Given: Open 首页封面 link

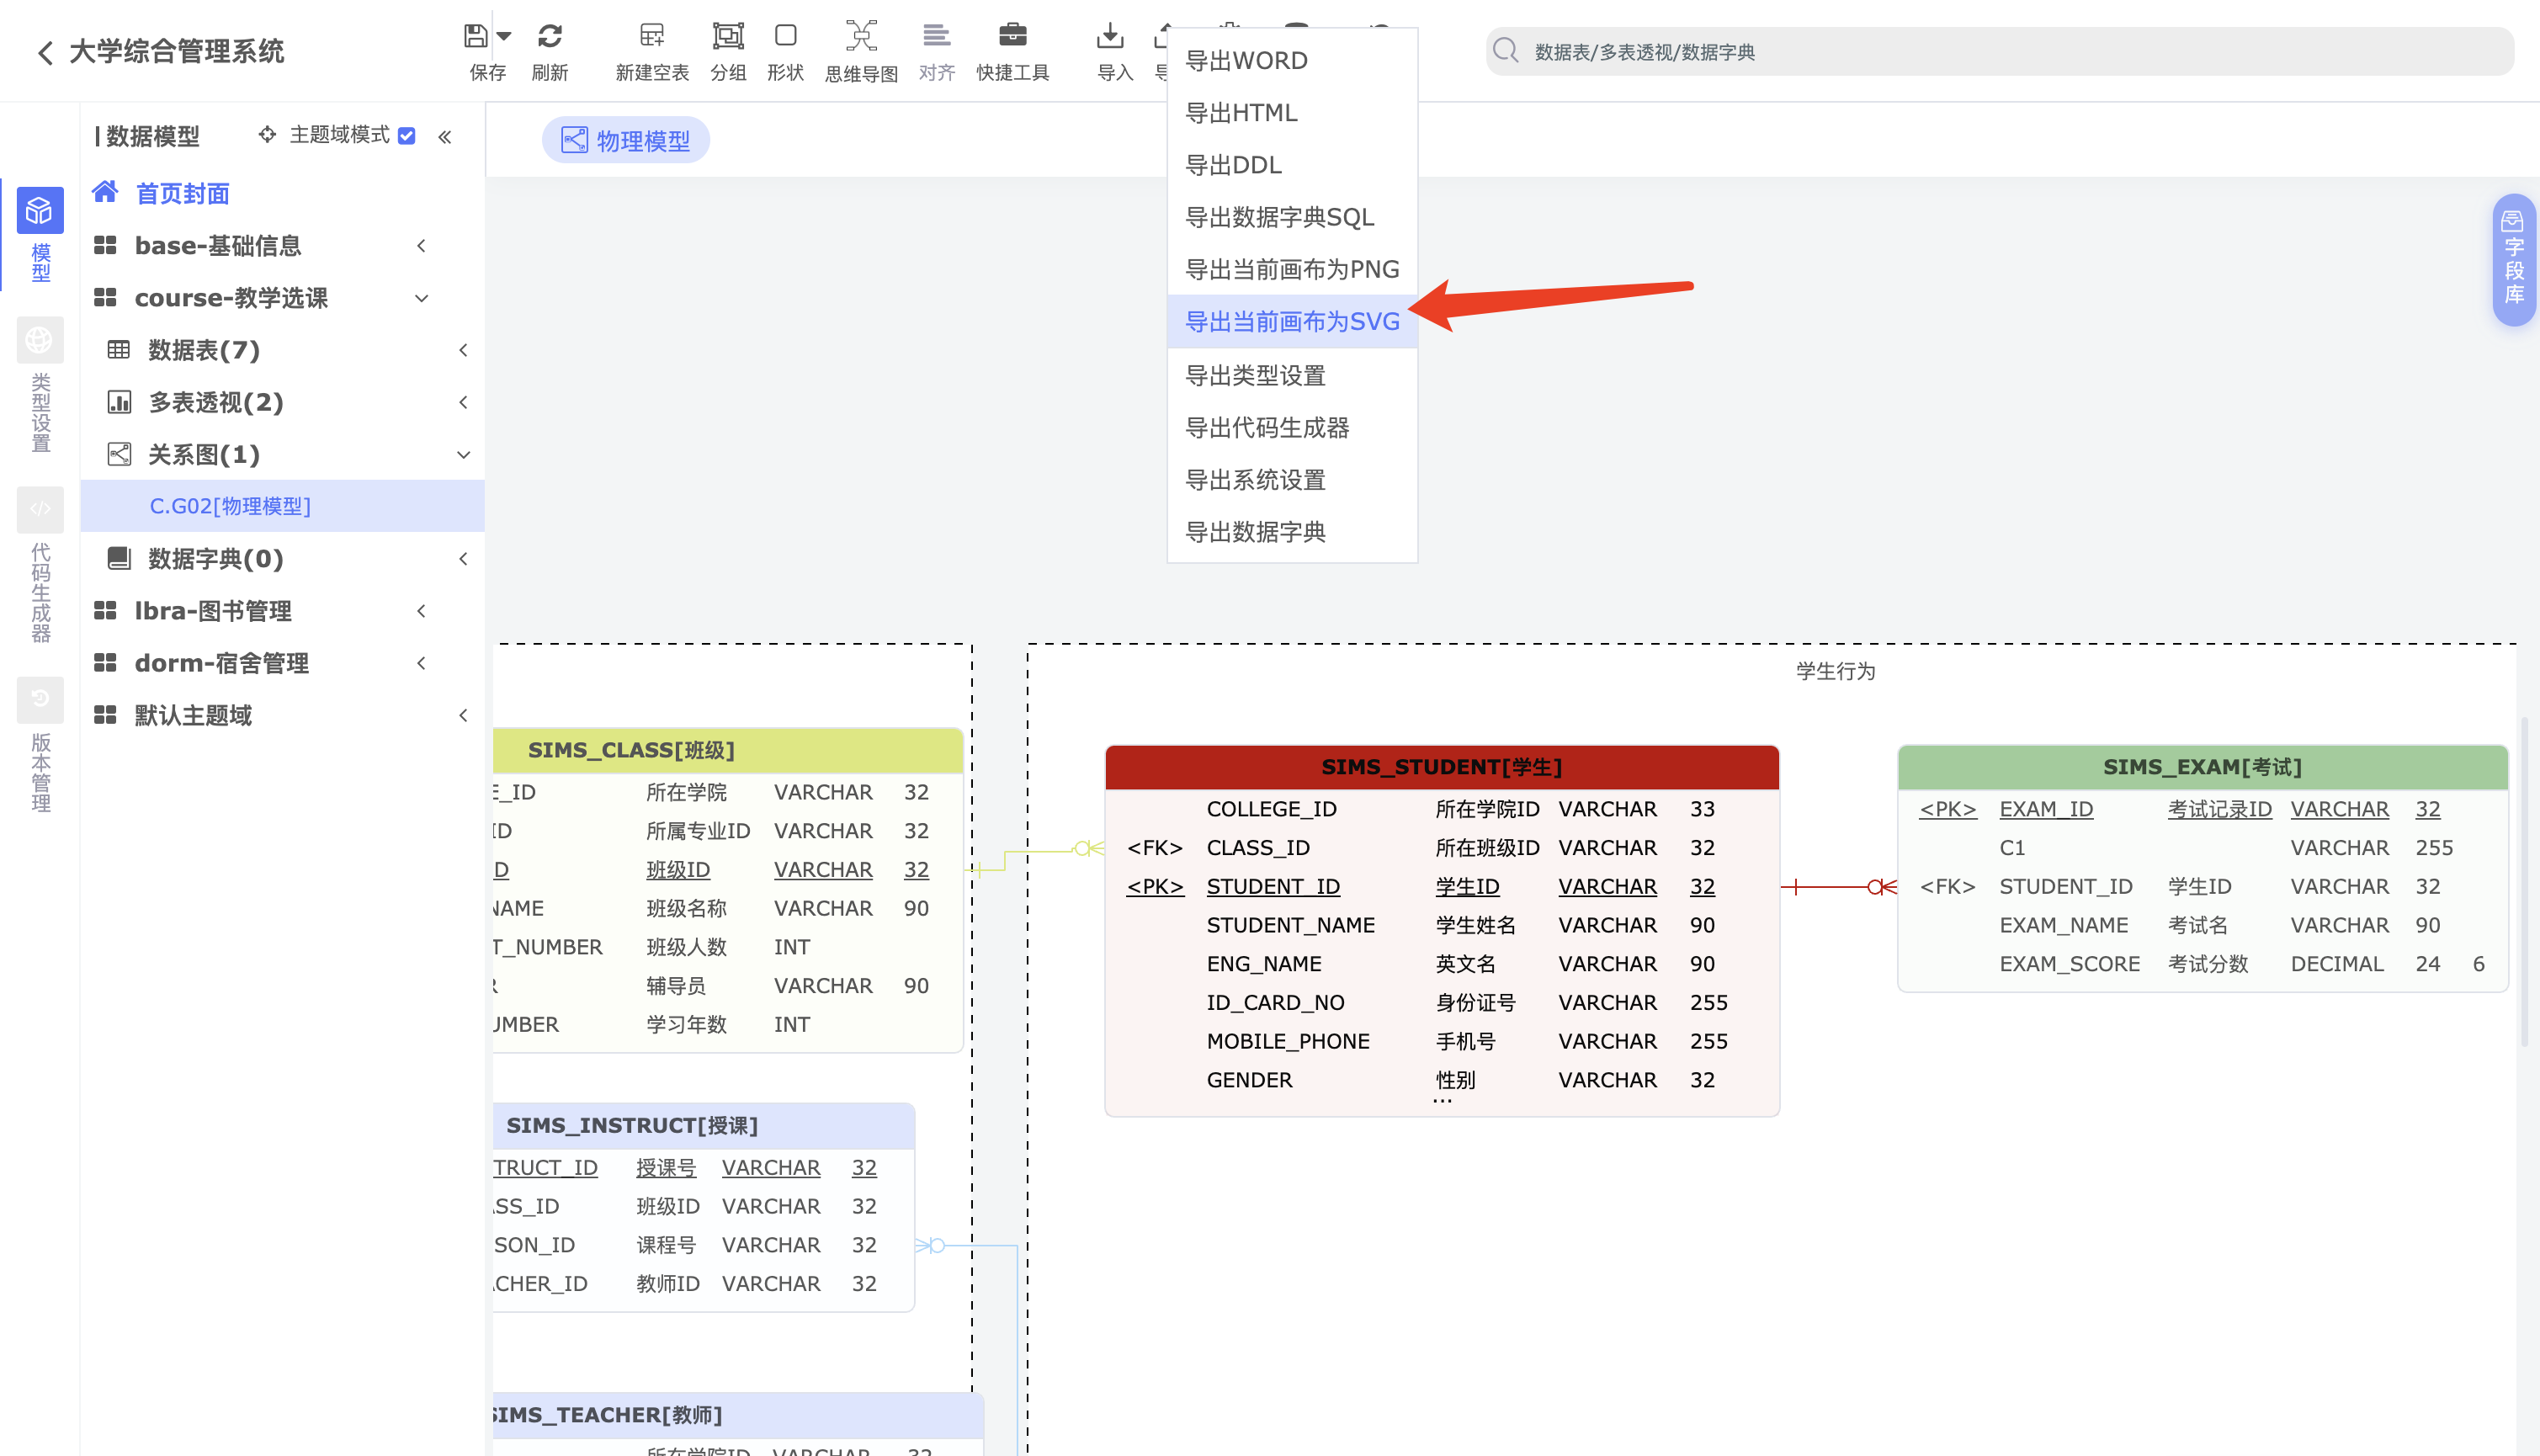Looking at the screenshot, I should tap(183, 193).
